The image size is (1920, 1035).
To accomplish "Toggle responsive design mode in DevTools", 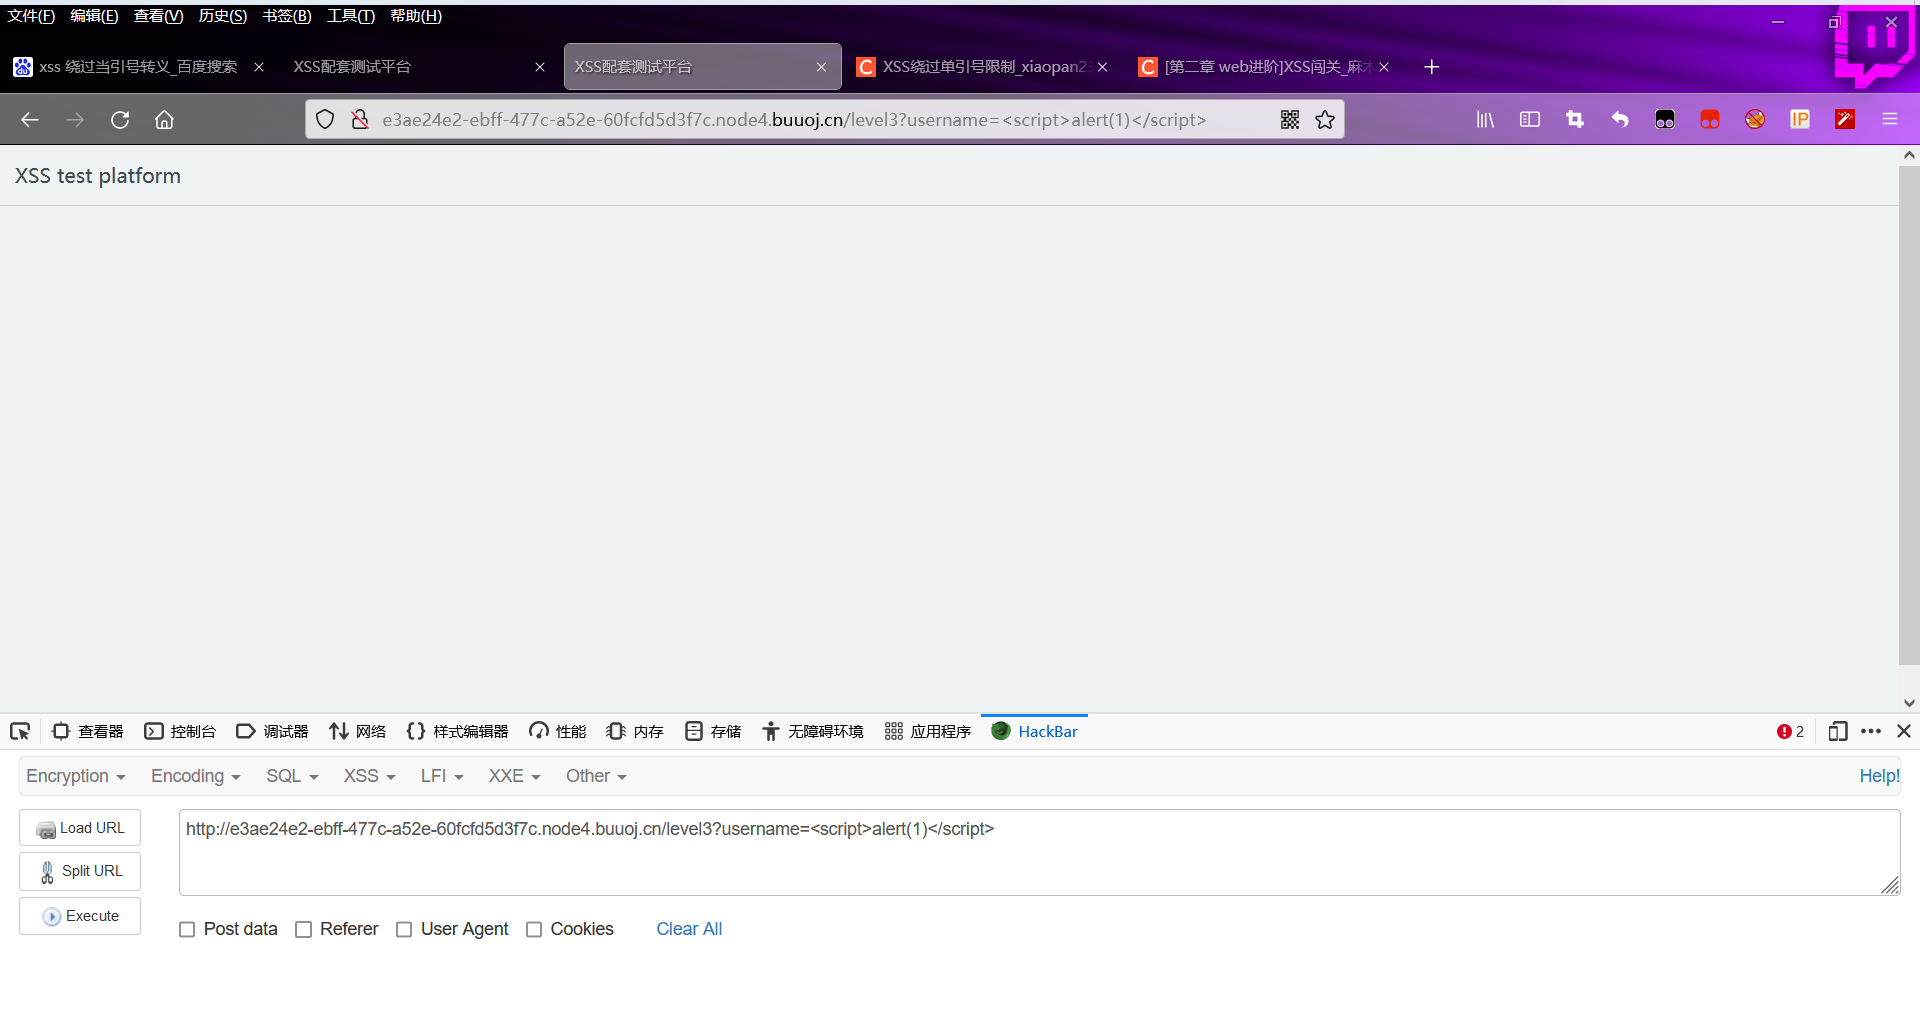I will point(1839,731).
